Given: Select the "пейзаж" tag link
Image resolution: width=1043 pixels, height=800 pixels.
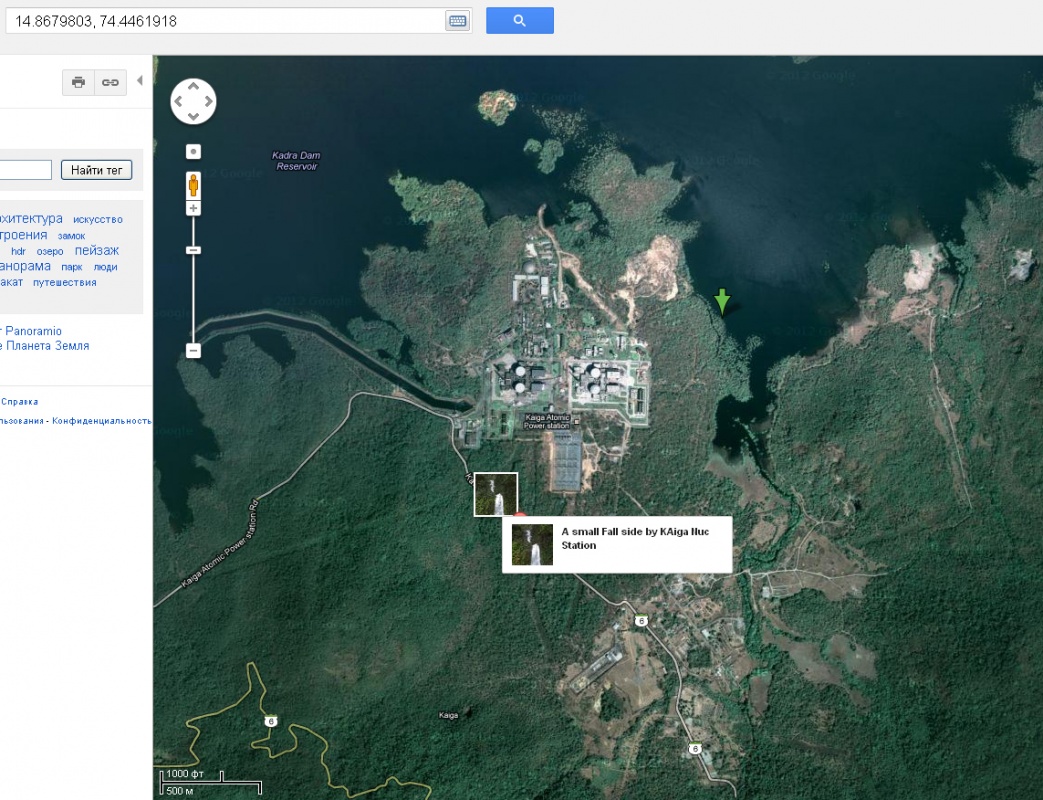Looking at the screenshot, I should [x=97, y=251].
